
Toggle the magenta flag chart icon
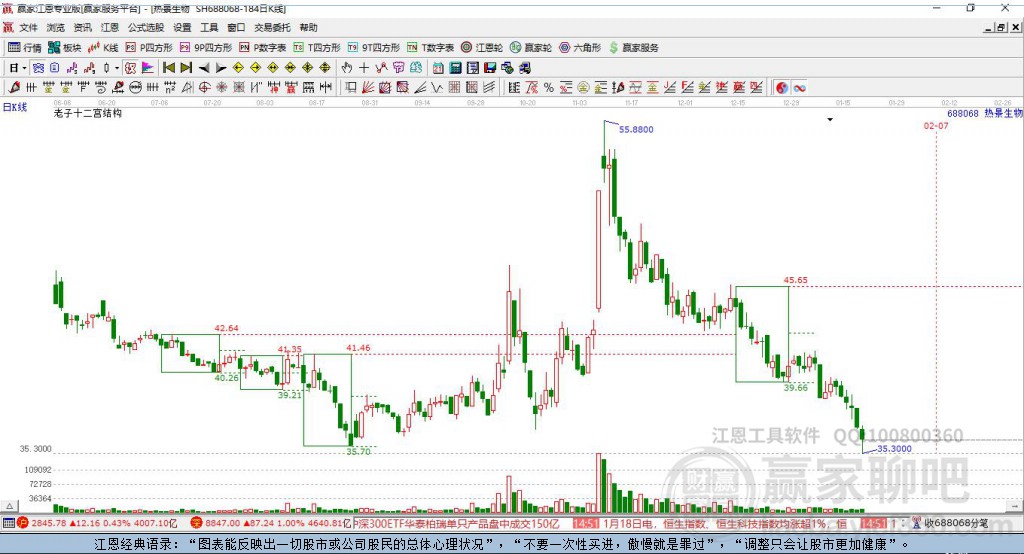pyautogui.click(x=148, y=67)
